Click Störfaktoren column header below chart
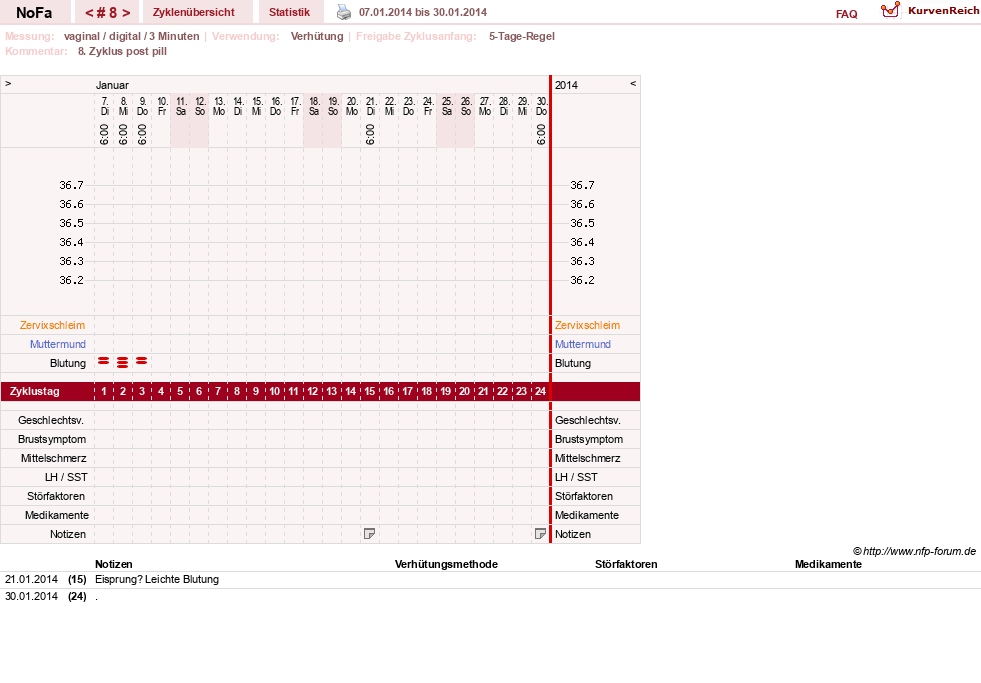The image size is (981, 683). coord(626,564)
